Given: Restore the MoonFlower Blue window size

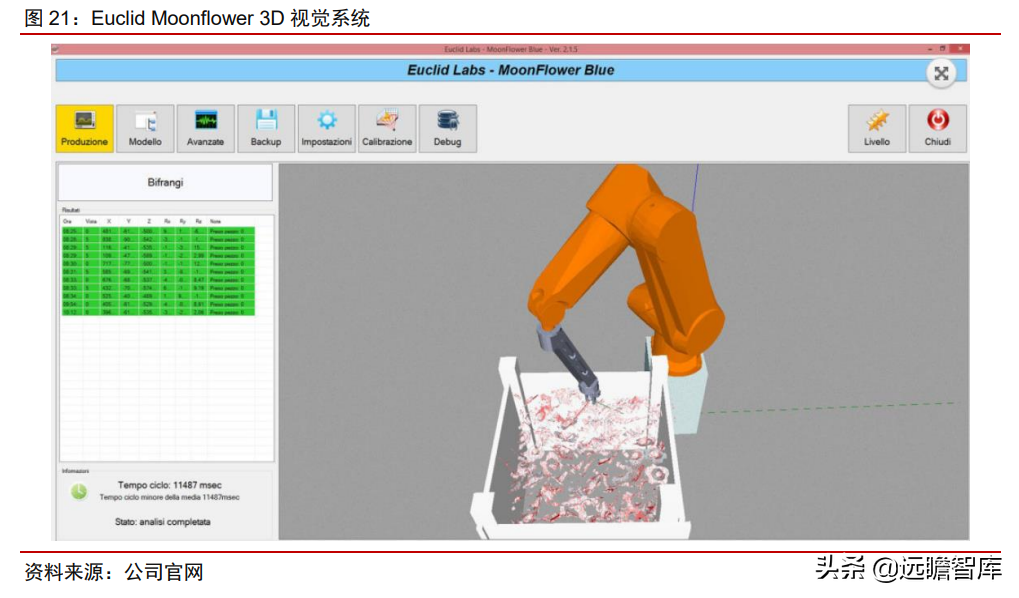Looking at the screenshot, I should (x=942, y=49).
